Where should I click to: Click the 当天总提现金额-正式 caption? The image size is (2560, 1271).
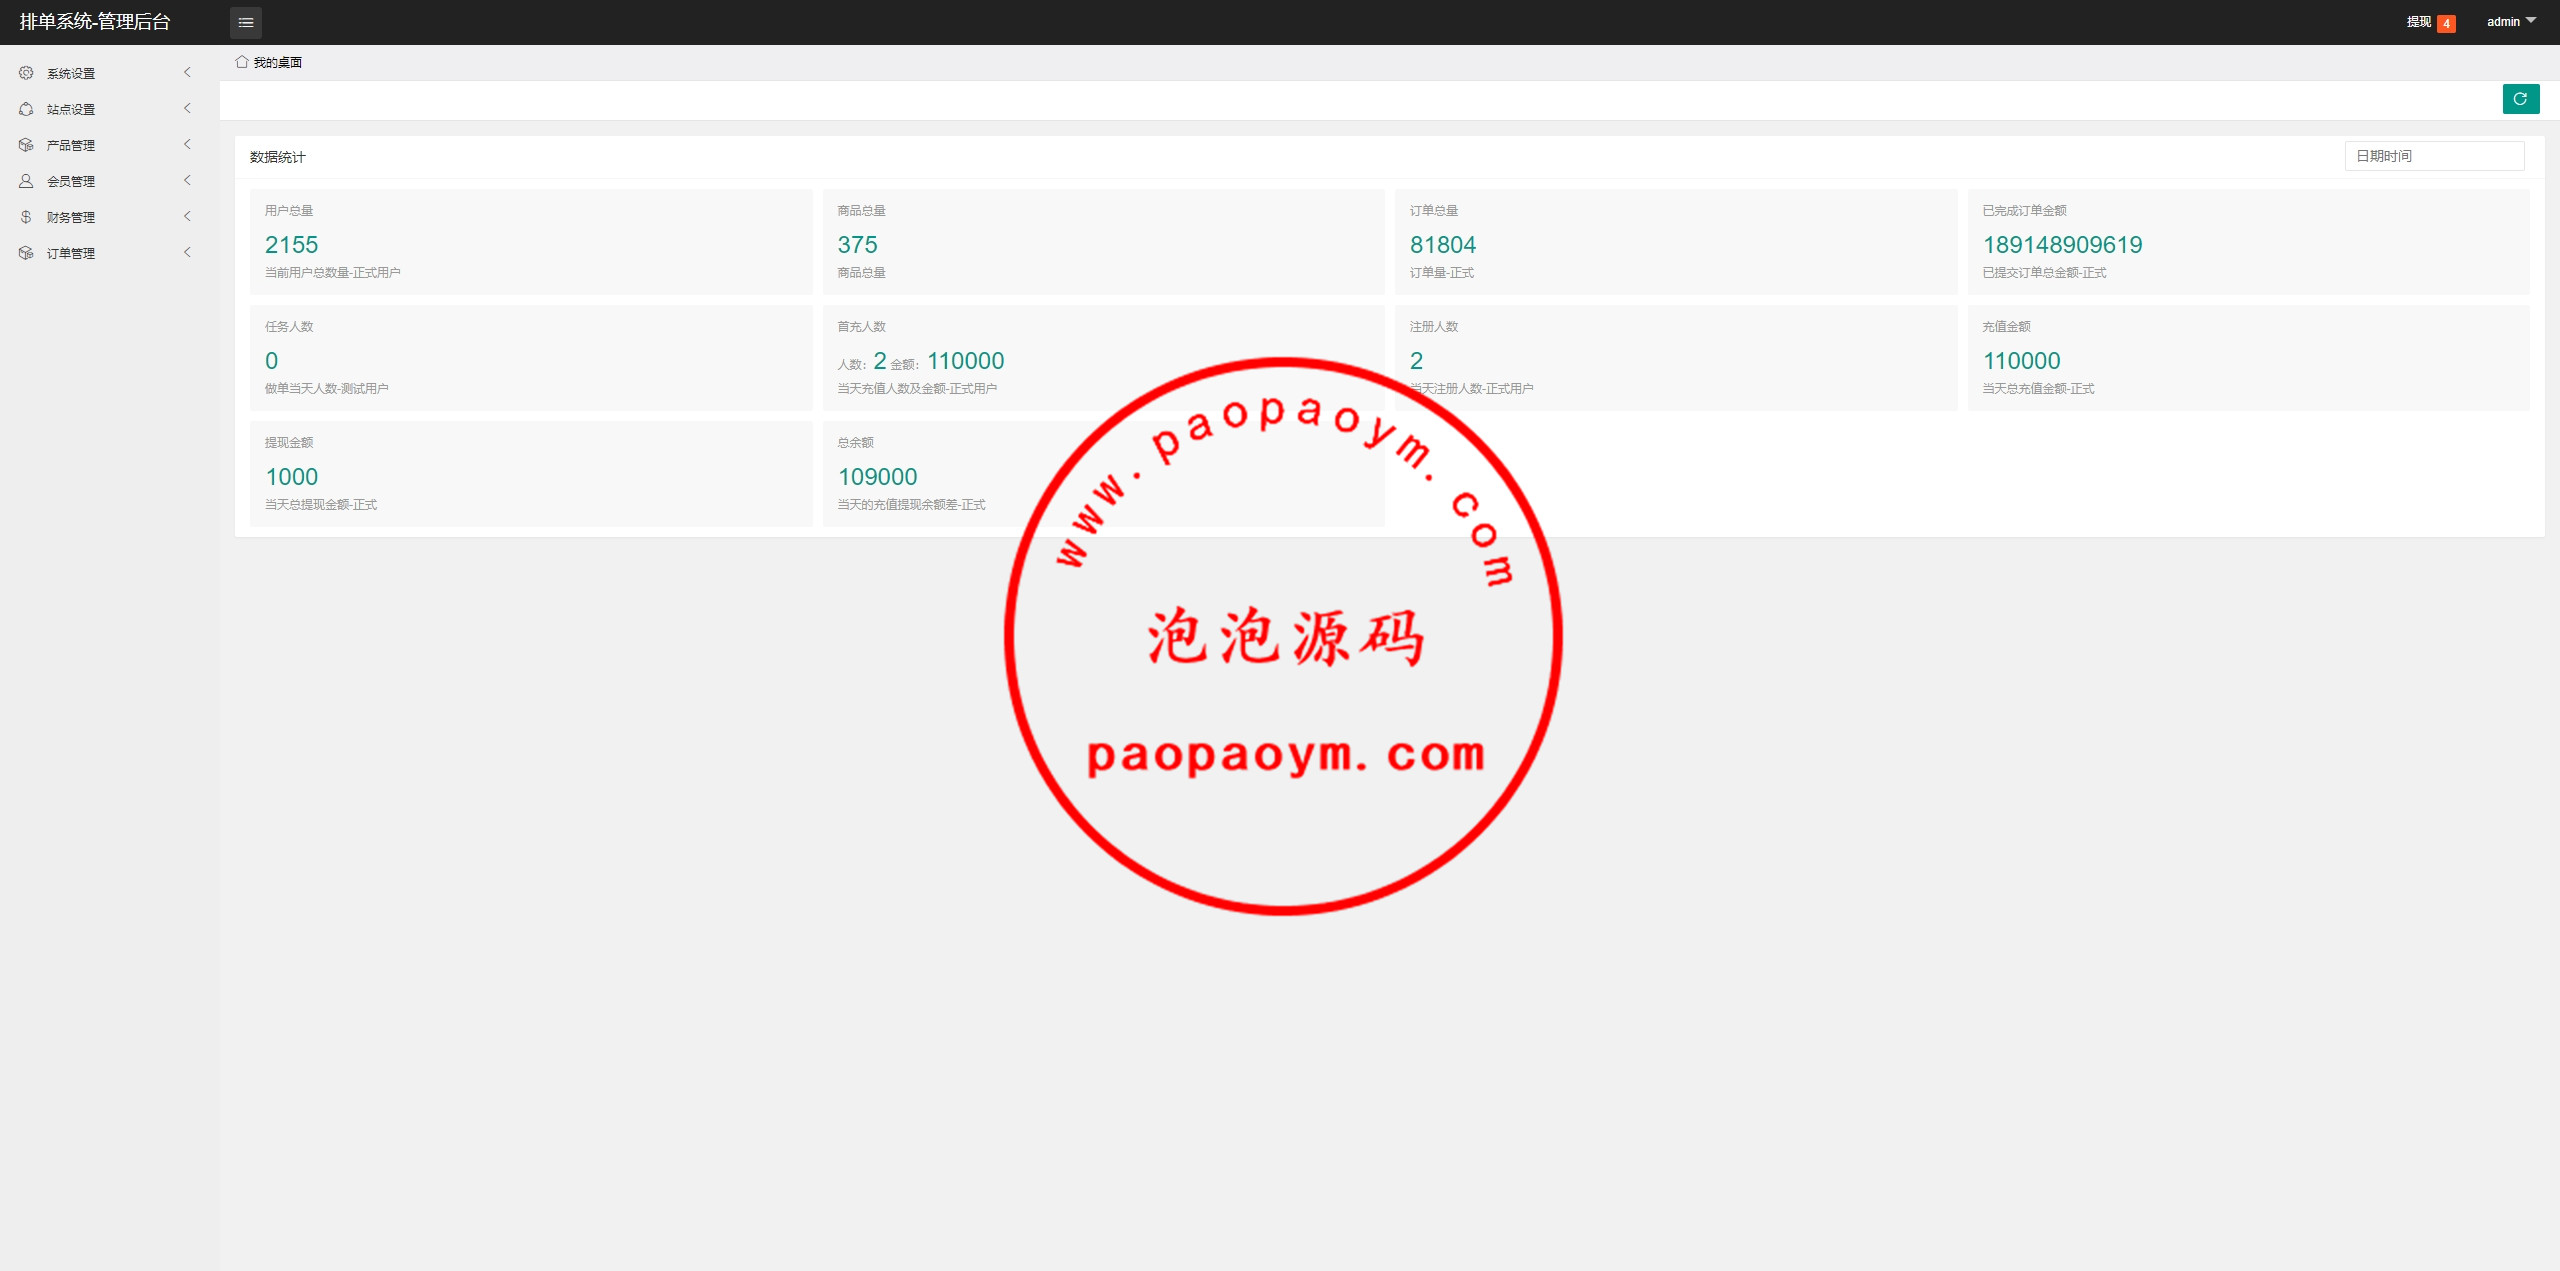coord(320,505)
